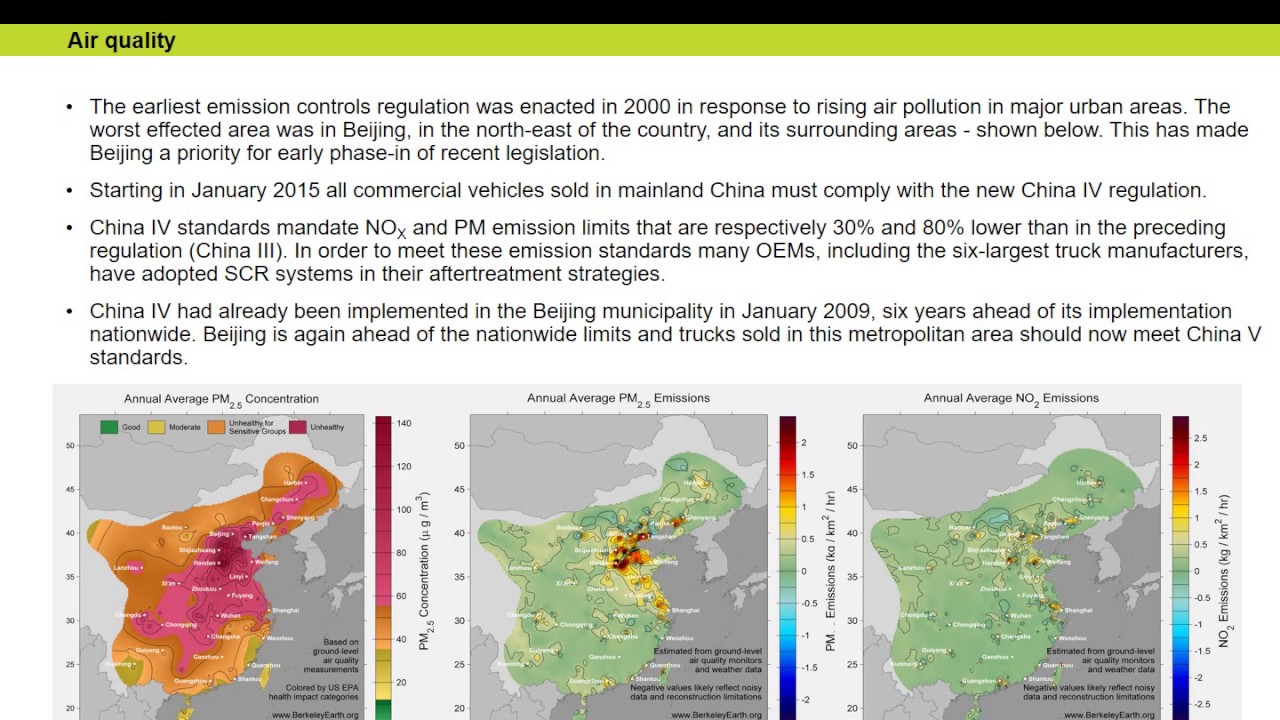Click the orange 'Unhealthy for Sensitive Groups' swatch
Viewport: 1280px width, 720px height.
coord(217,427)
